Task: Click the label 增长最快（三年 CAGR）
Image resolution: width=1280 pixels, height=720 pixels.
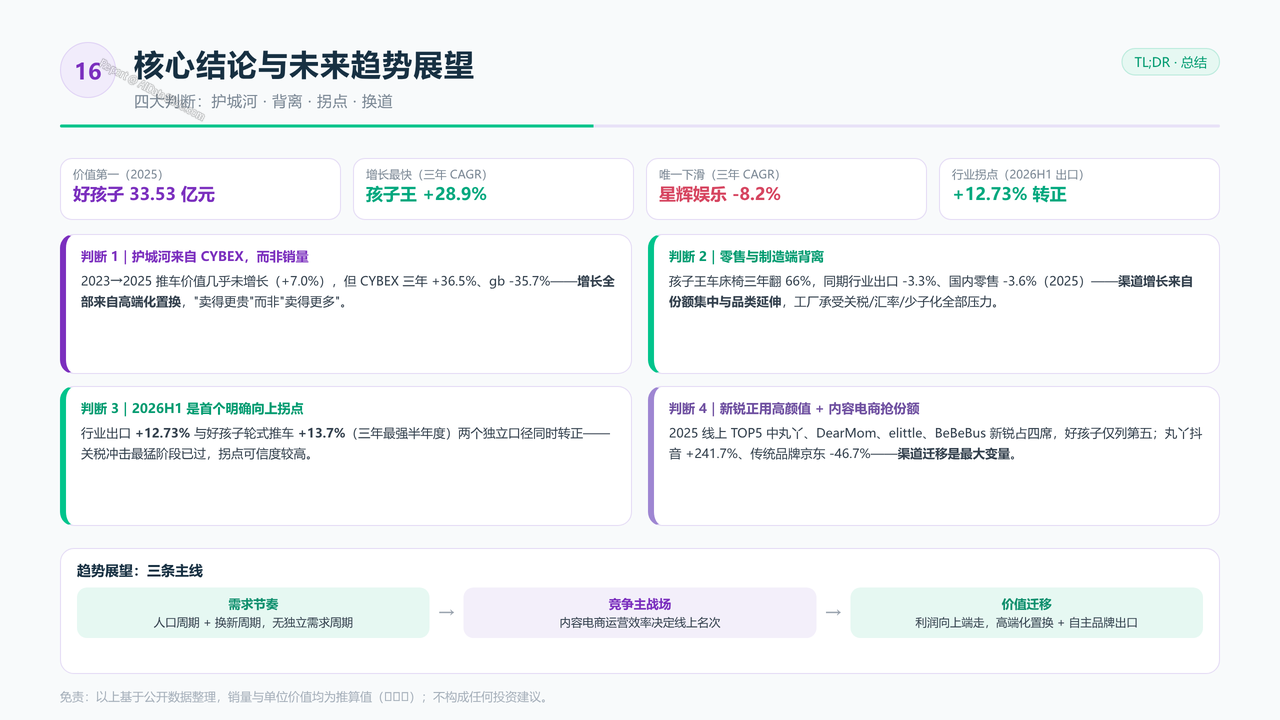Action: (x=426, y=174)
